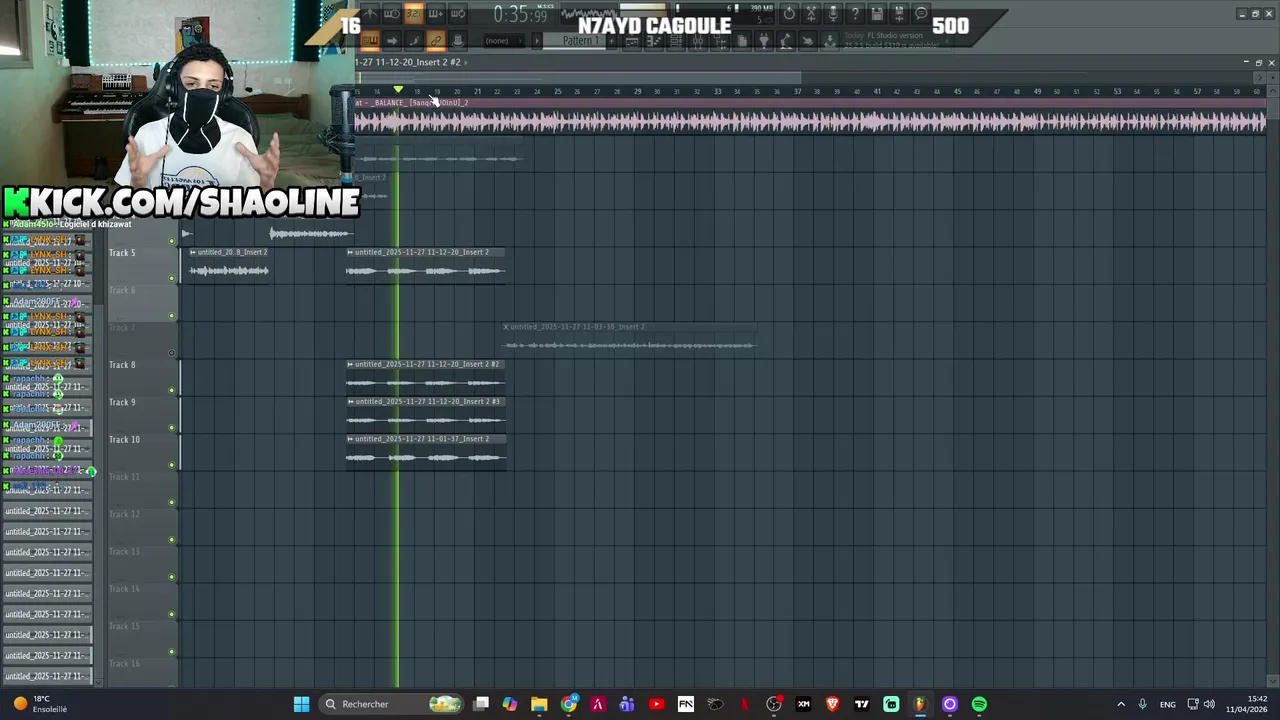
Task: Open clip menu on Track 9's Insert 2 #3 clip
Action: click(x=350, y=401)
